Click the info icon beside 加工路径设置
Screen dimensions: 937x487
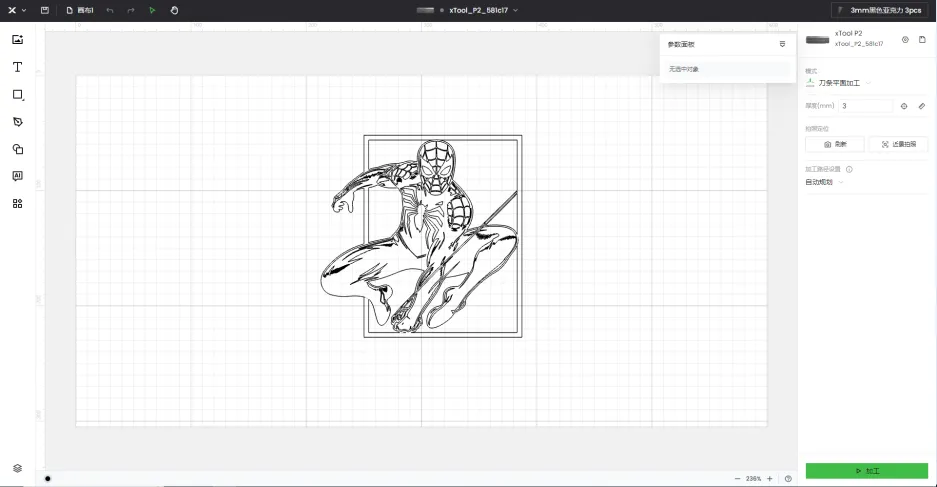point(849,169)
